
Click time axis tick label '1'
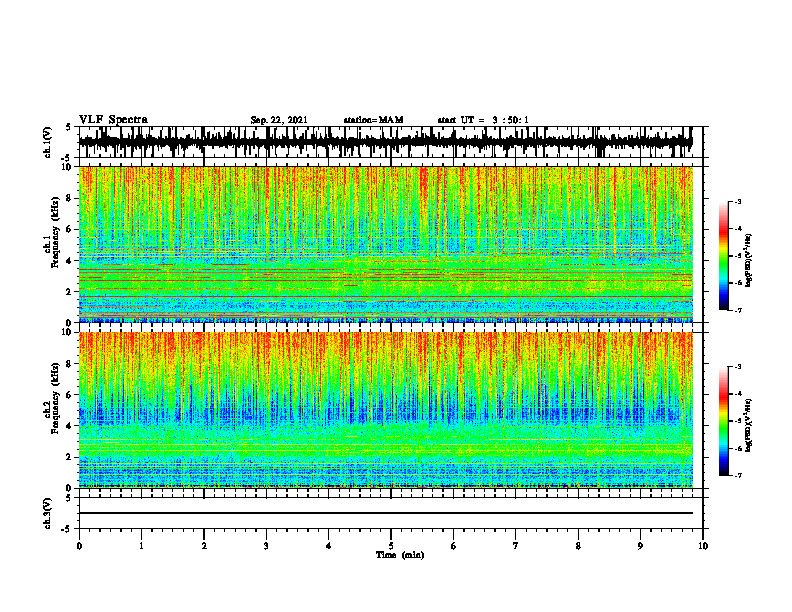(x=141, y=546)
